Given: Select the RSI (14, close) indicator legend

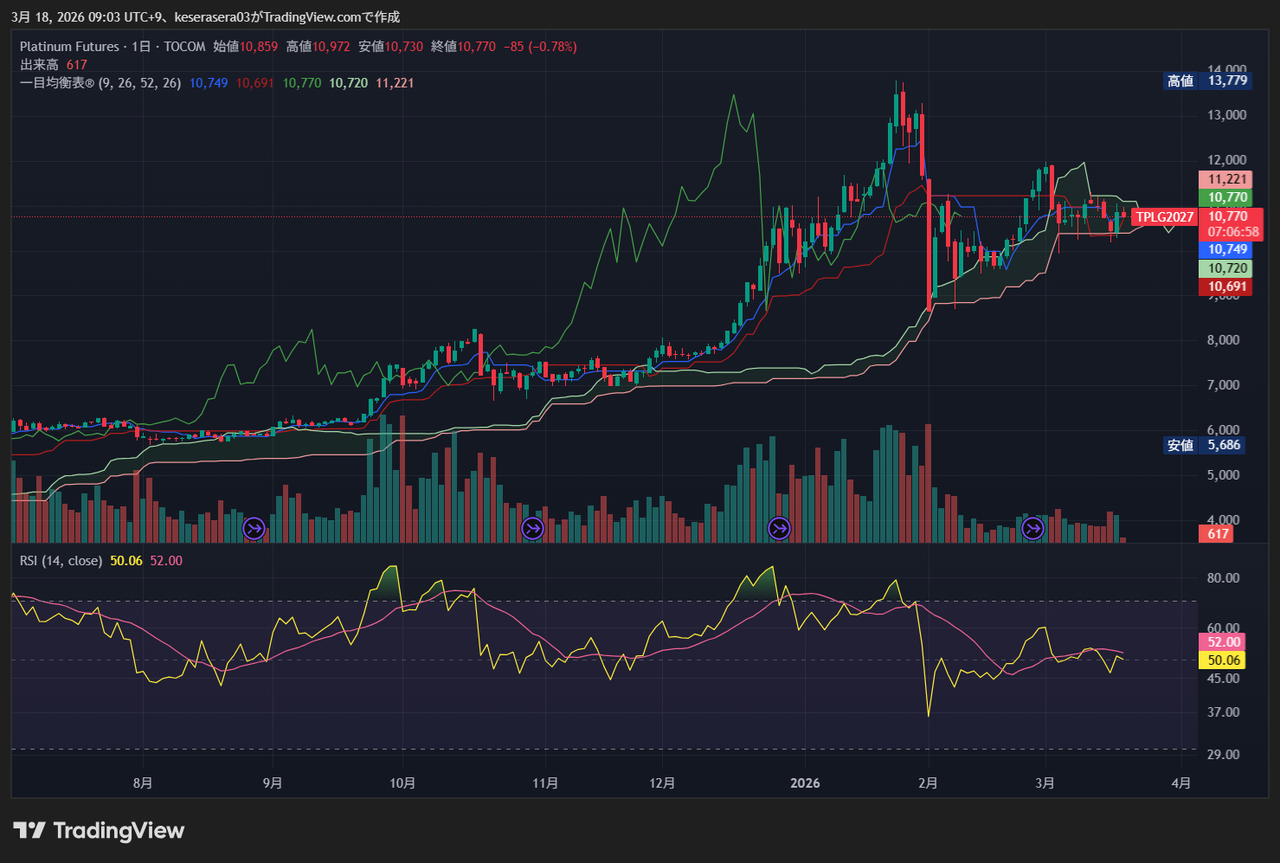Looking at the screenshot, I should (x=61, y=560).
